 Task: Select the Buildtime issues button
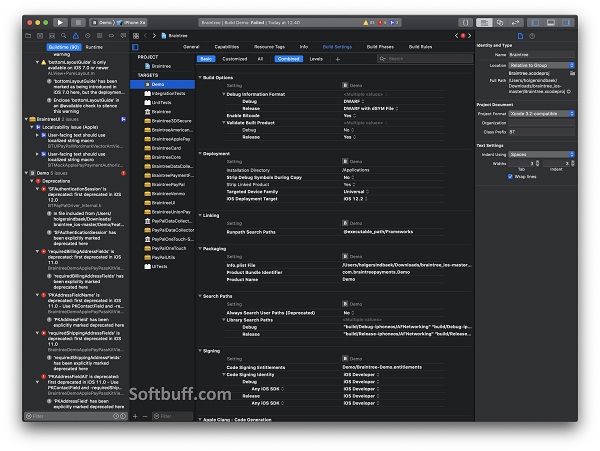[64, 47]
